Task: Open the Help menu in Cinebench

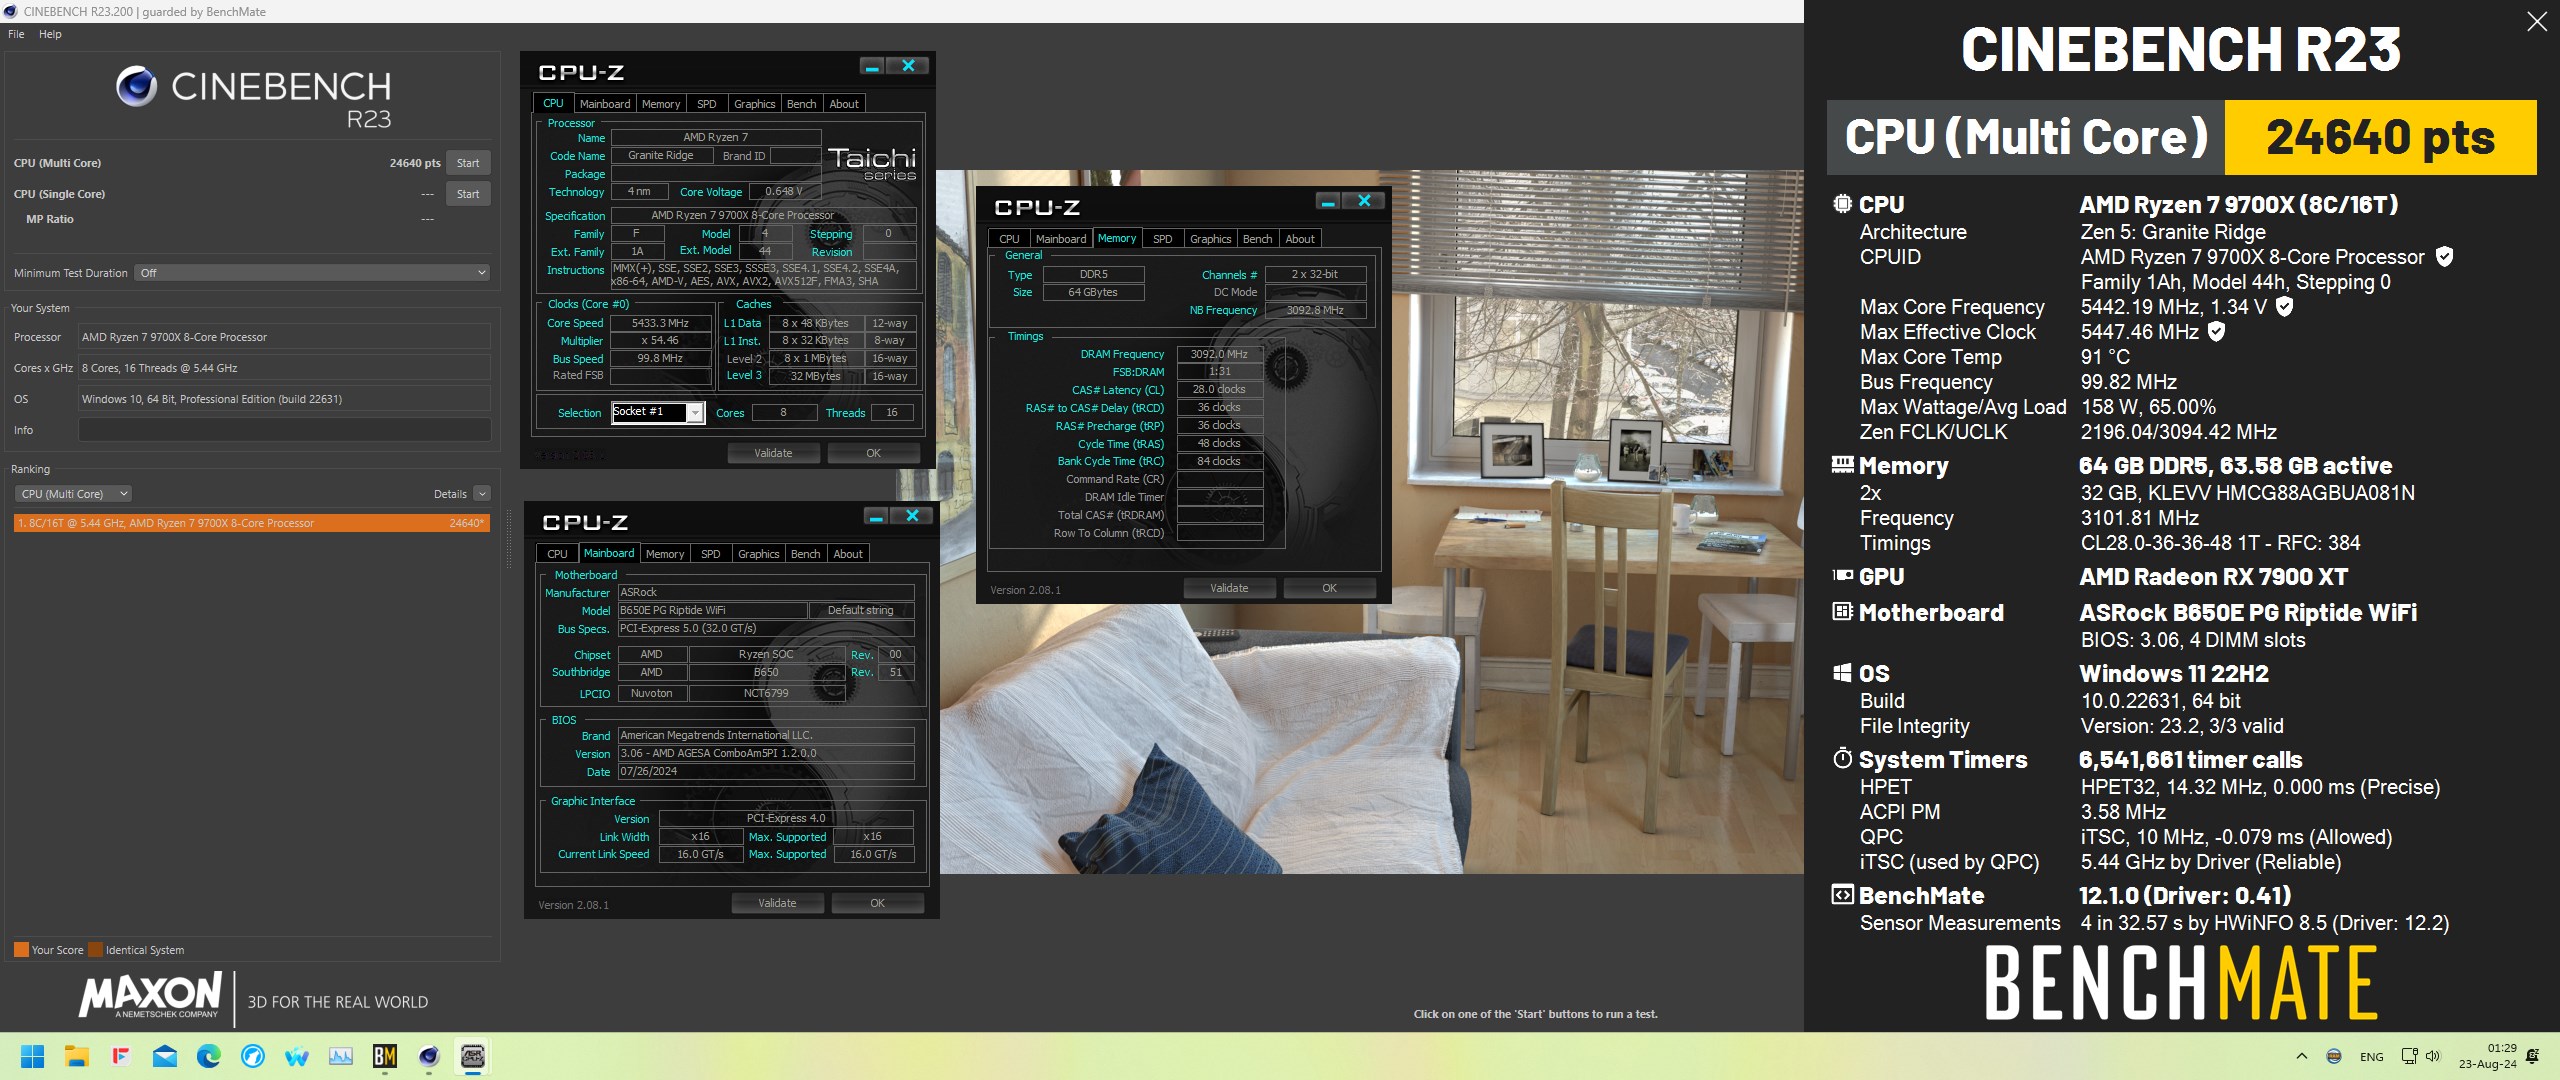Action: pos(50,34)
